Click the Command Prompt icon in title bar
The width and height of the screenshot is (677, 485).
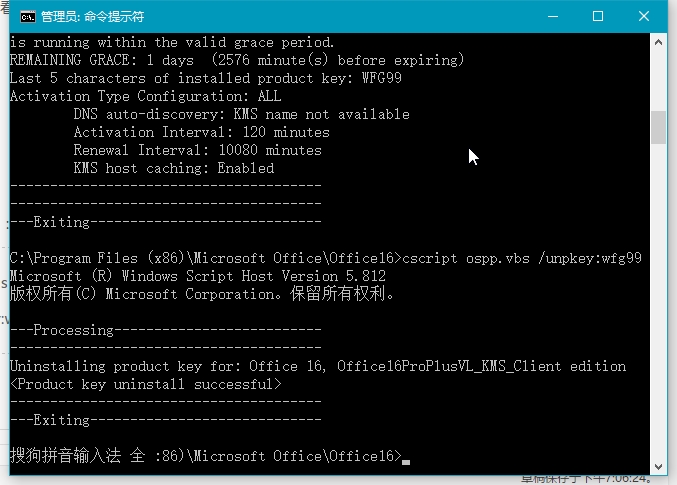[x=28, y=16]
